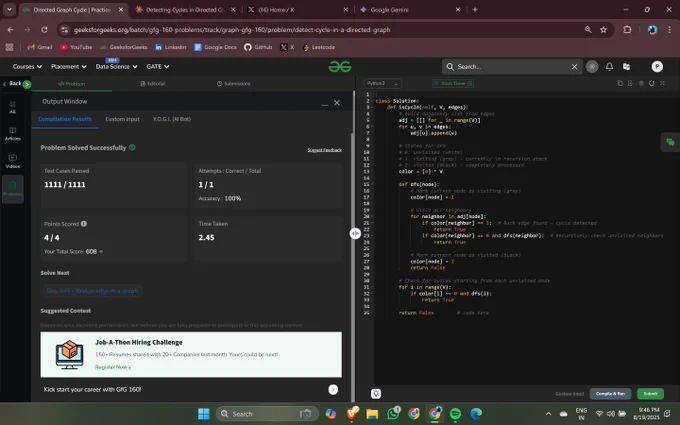This screenshot has width=680, height=425.
Task: Open the Videos sidebar item
Action: (13, 161)
